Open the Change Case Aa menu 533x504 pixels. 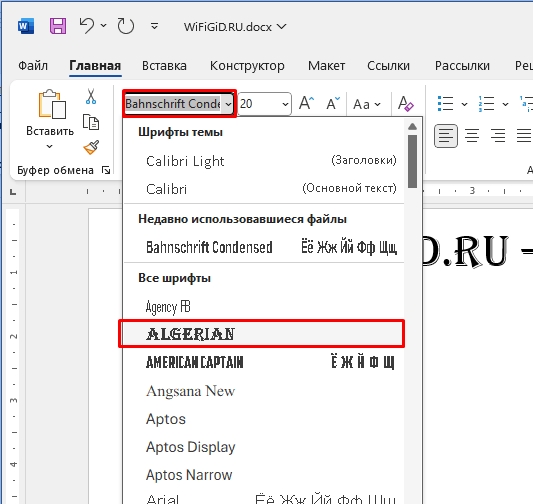pyautogui.click(x=367, y=104)
